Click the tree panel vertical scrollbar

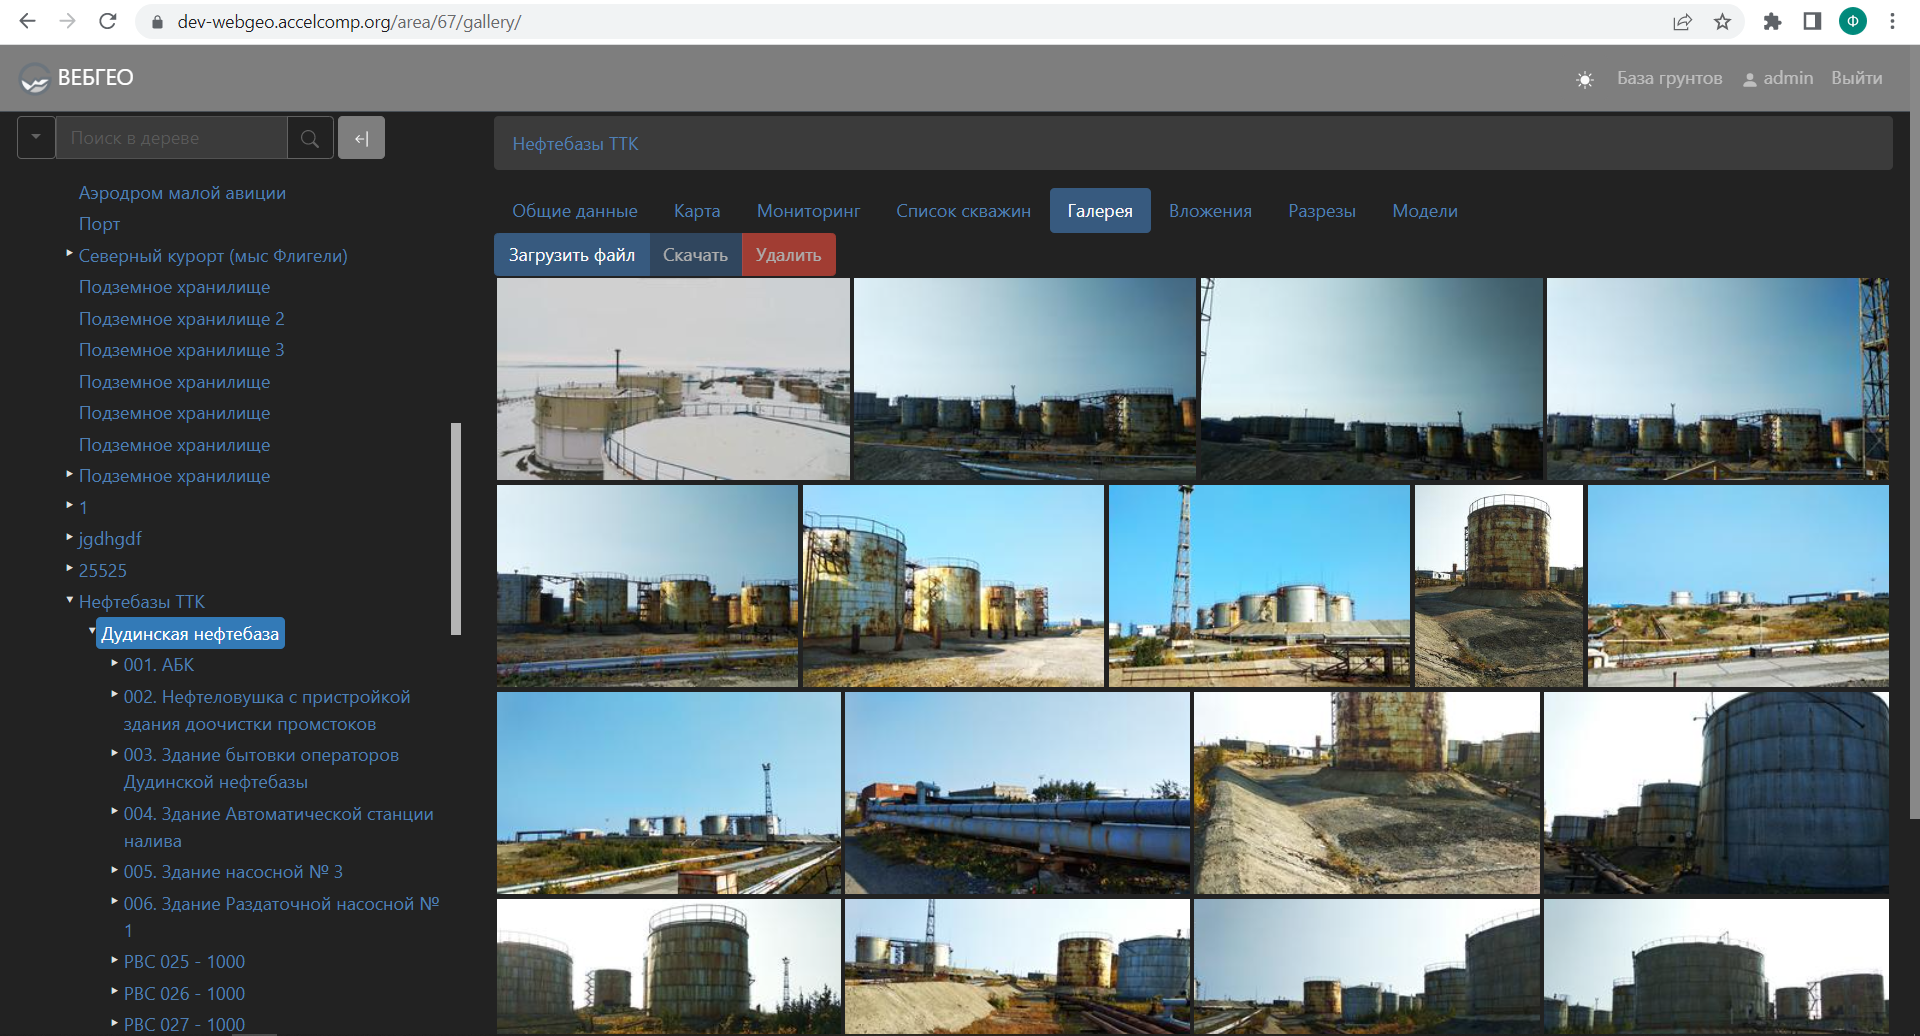tap(456, 528)
